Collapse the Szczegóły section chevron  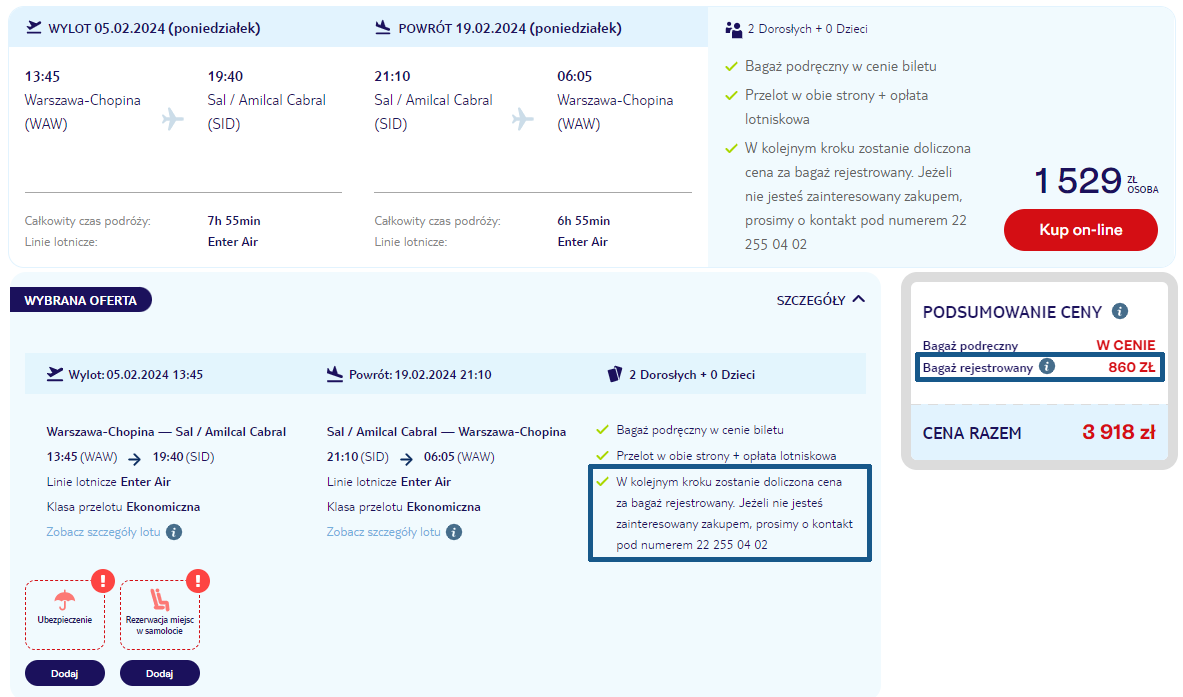tap(859, 299)
